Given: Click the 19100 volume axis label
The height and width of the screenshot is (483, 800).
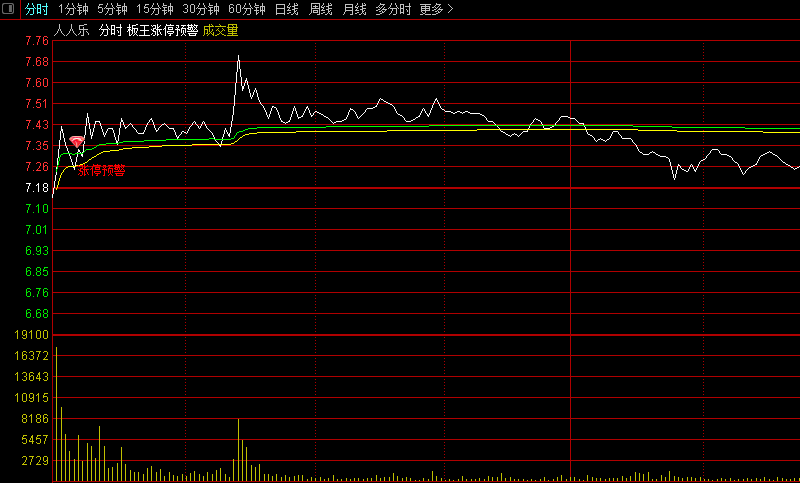Looking at the screenshot, I should 33,335.
